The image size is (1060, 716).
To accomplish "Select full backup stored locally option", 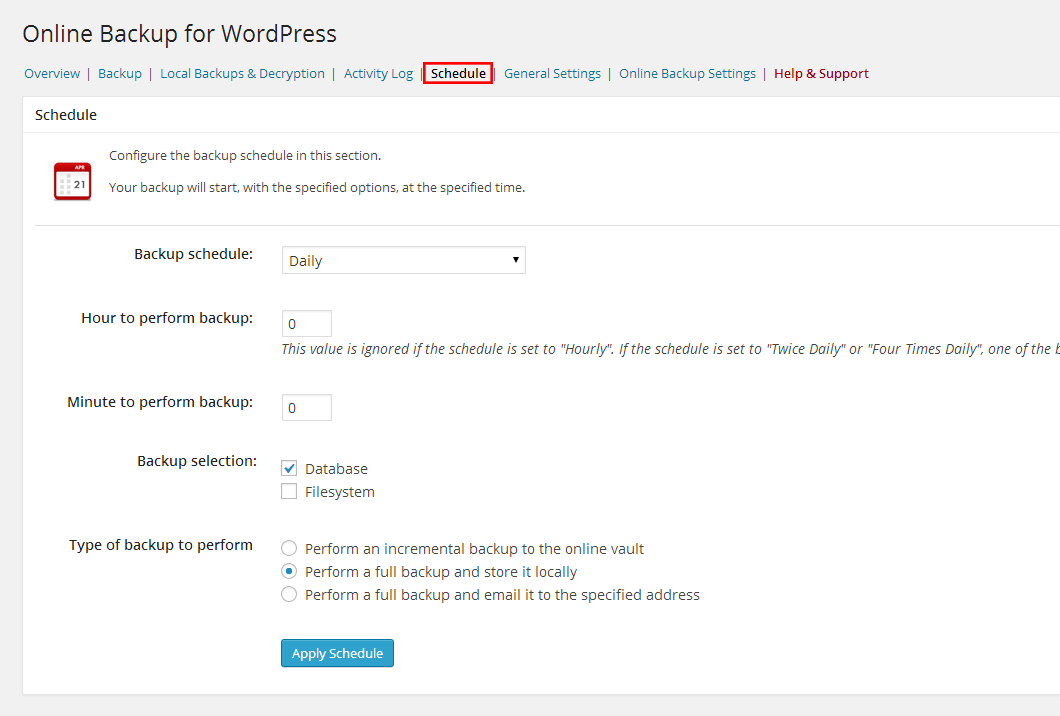I will tap(289, 571).
